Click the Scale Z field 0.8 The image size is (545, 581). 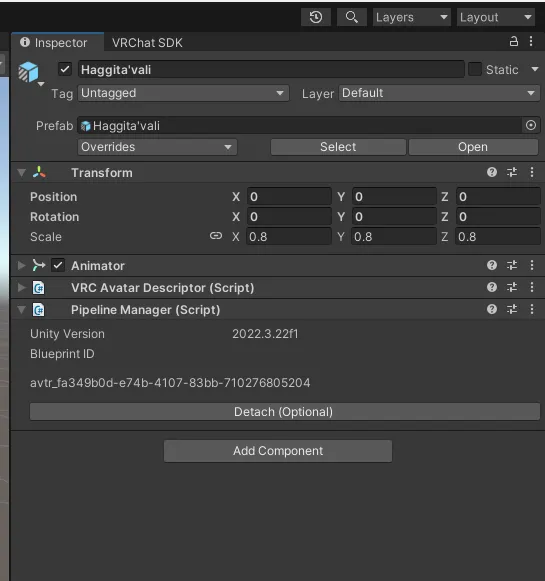point(498,237)
